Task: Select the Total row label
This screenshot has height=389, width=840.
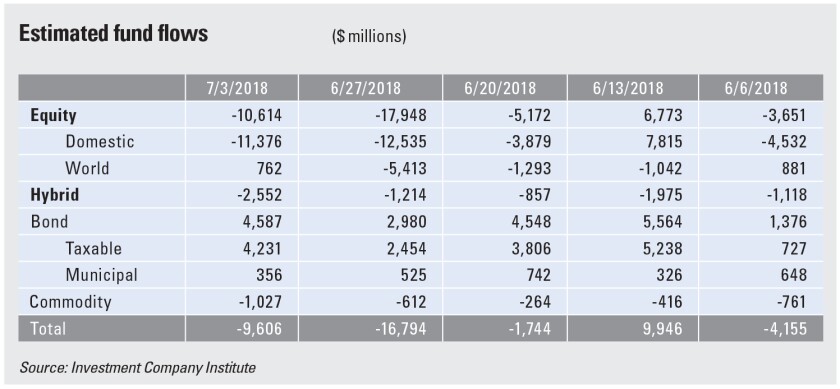Action: click(x=48, y=328)
